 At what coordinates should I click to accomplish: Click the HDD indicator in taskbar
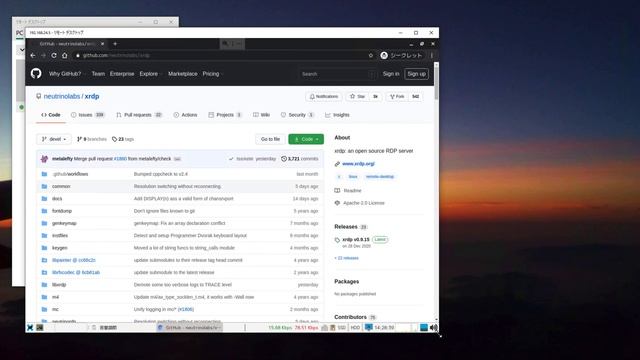[x=355, y=327]
